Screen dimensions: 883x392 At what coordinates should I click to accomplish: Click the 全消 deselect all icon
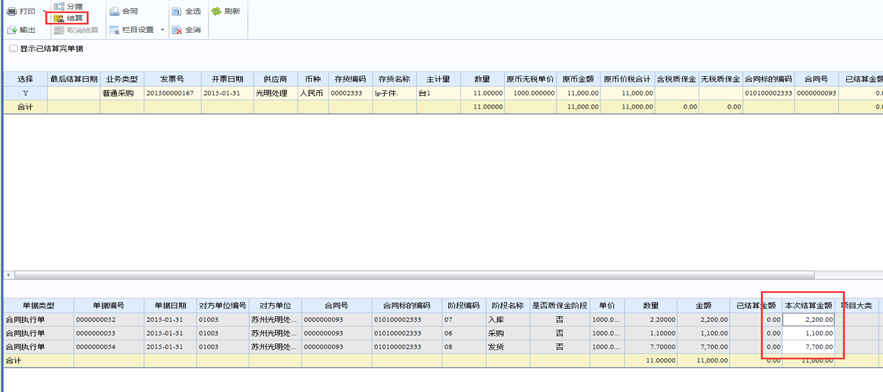coord(177,30)
